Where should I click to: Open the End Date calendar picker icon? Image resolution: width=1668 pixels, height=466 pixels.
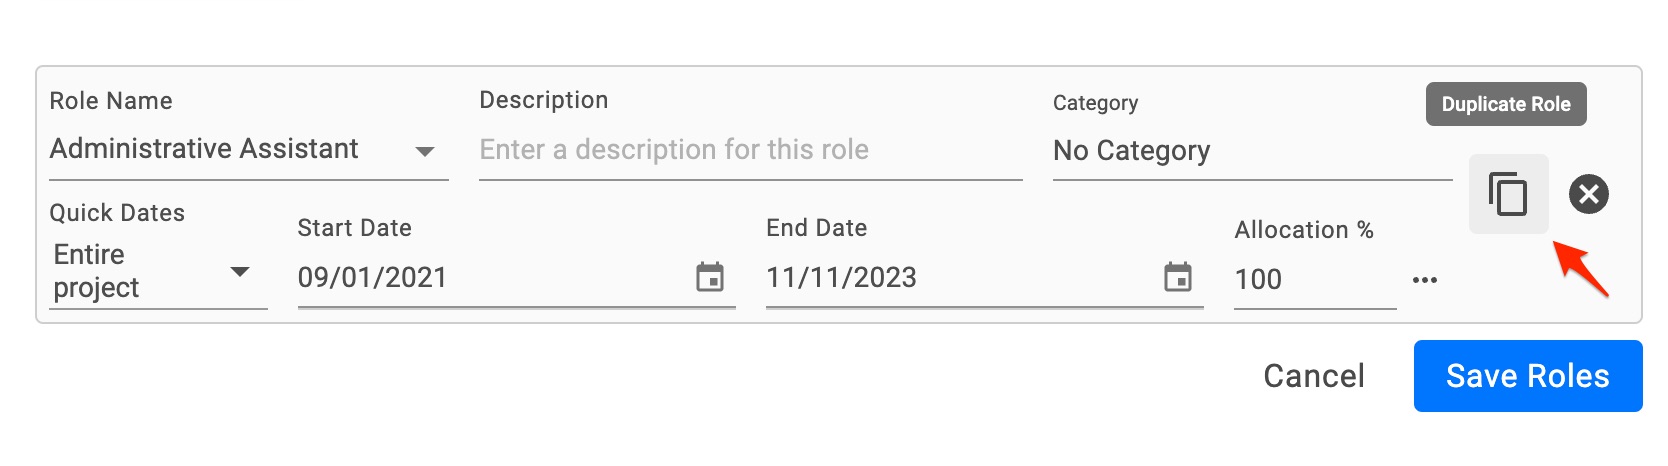tap(1178, 277)
